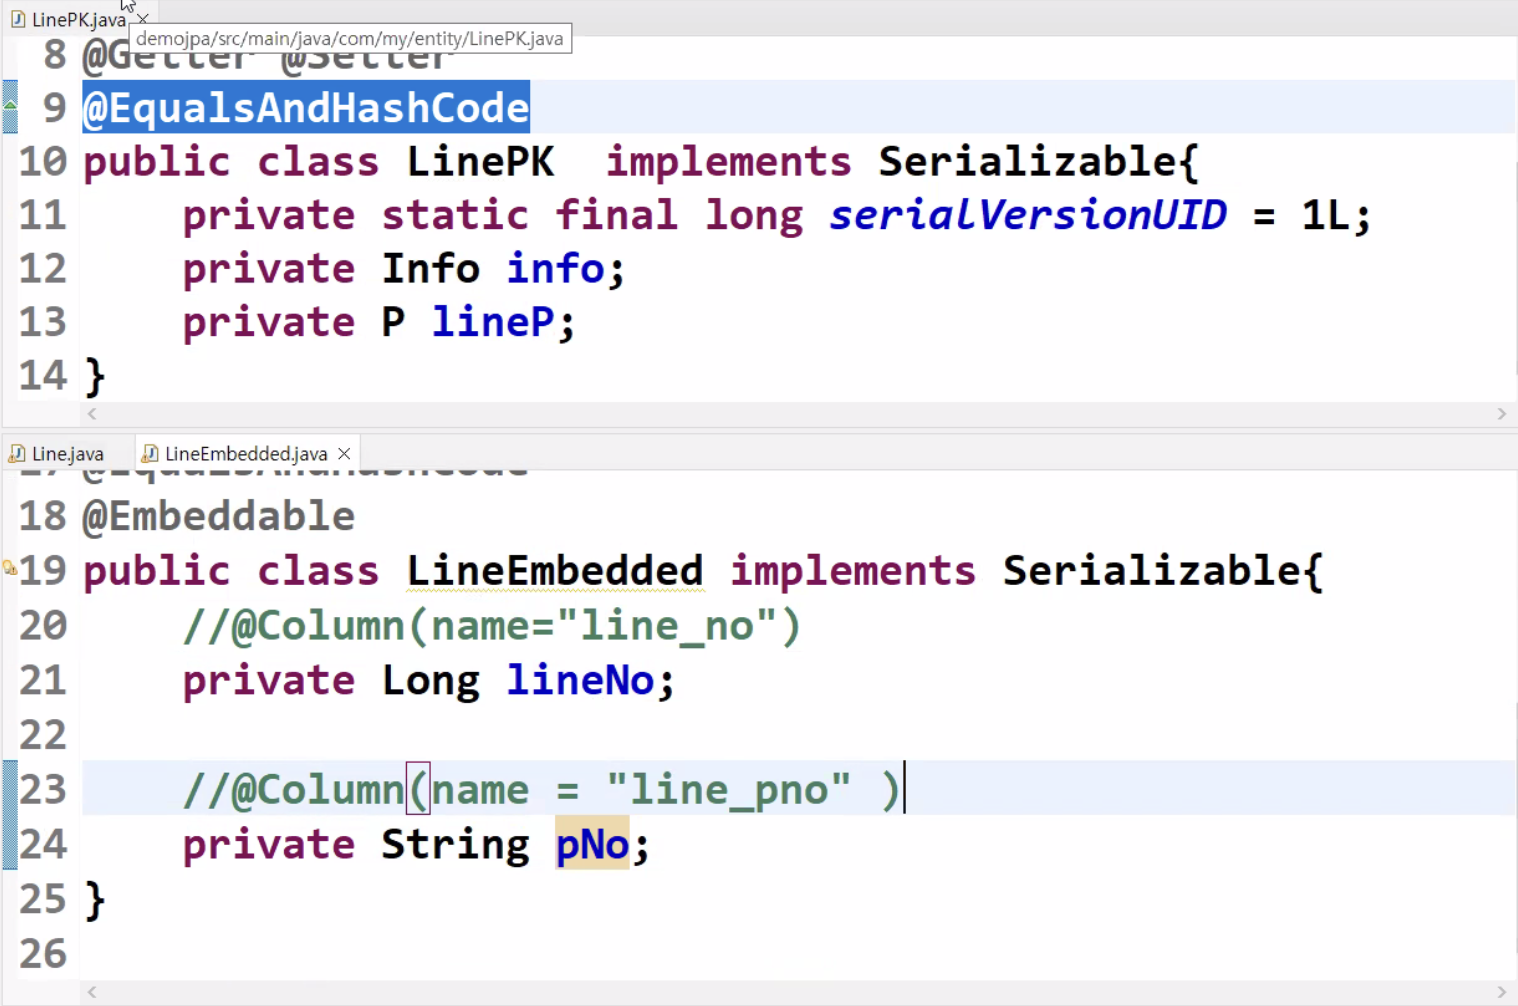Click line number 11 in the LinePK editor
Screen dimensions: 1518x1006
pyautogui.click(x=43, y=215)
